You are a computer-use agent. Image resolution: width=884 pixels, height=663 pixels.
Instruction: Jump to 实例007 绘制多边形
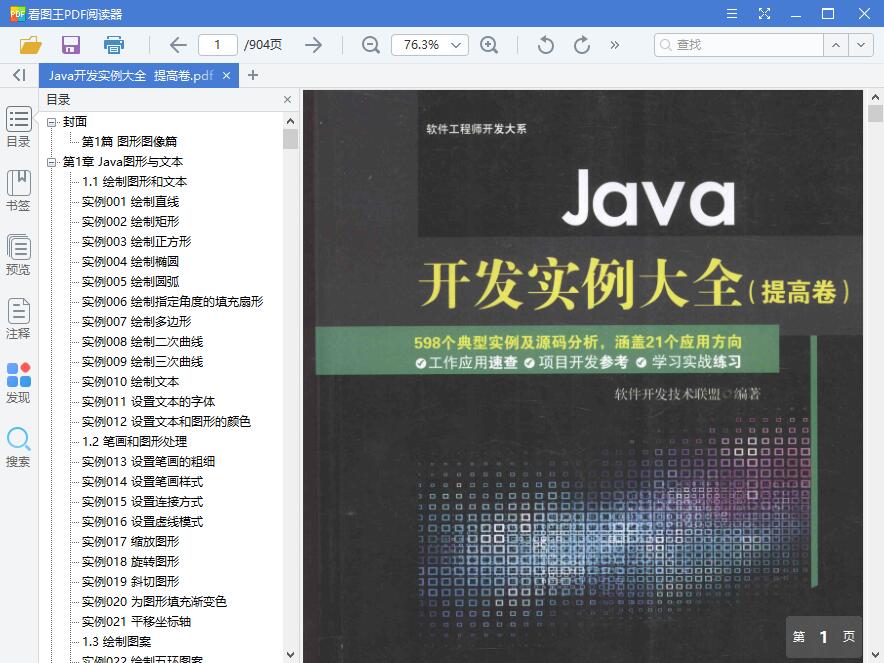(136, 322)
